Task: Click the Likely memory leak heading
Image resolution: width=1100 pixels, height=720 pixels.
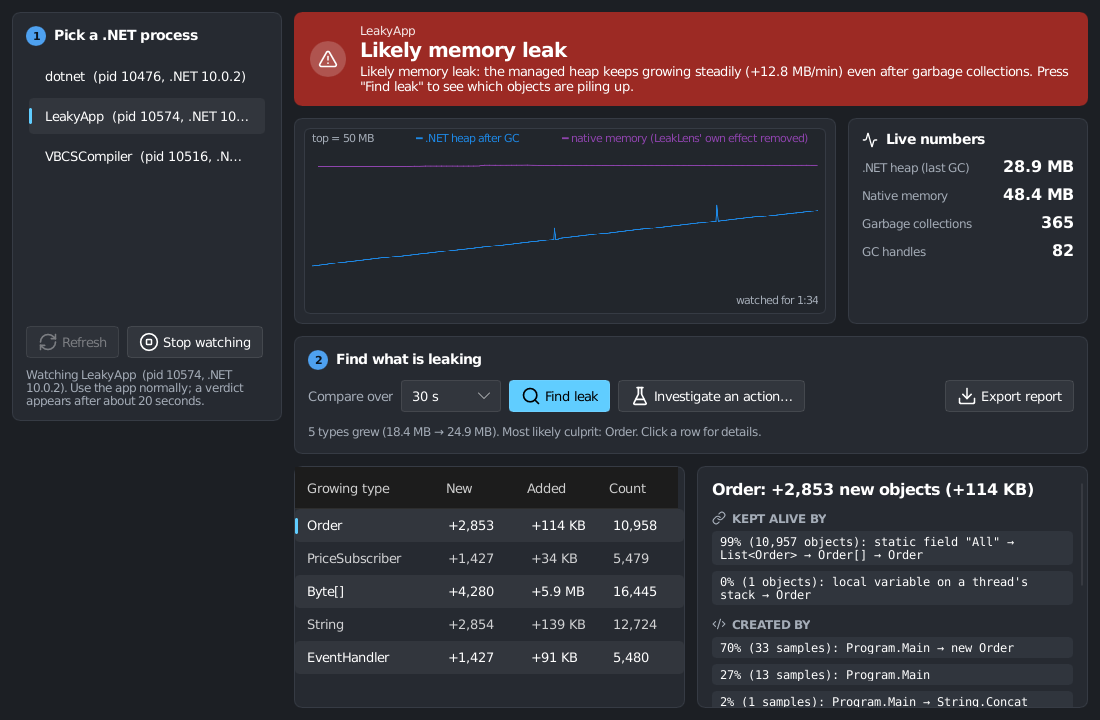Action: [463, 50]
